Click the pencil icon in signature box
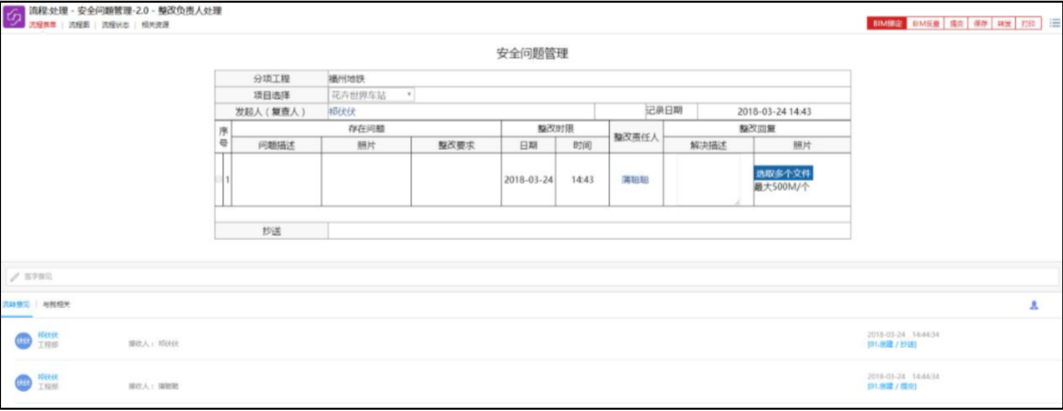1063x411 pixels. 15,277
